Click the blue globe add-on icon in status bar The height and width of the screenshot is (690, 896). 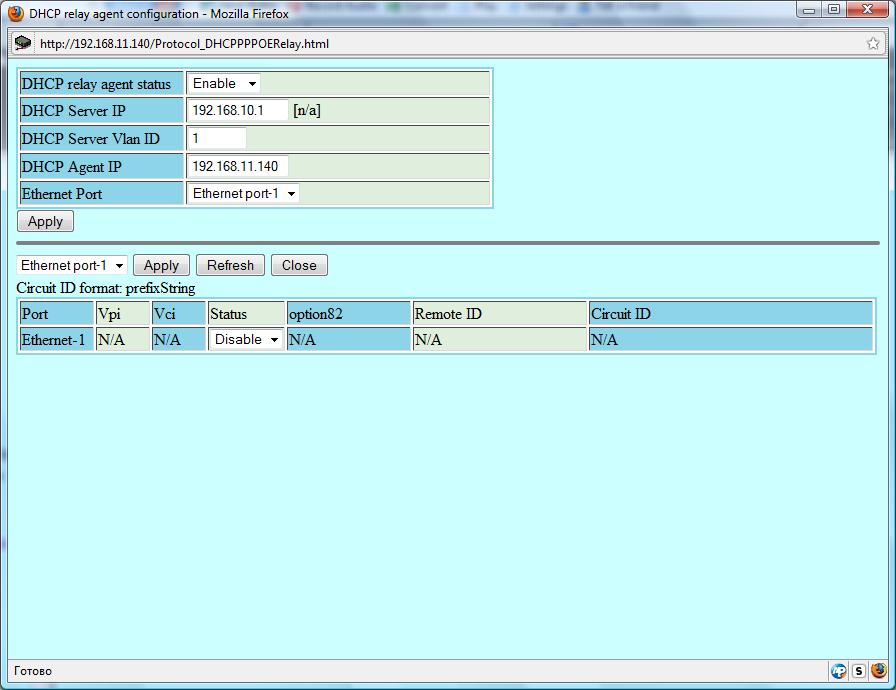[838, 671]
